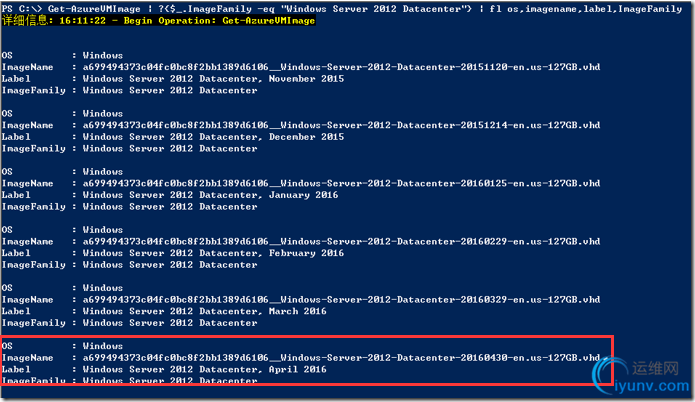Click ImageFamily line below November 2015 label
This screenshot has height=402, width=695.
[x=129, y=90]
